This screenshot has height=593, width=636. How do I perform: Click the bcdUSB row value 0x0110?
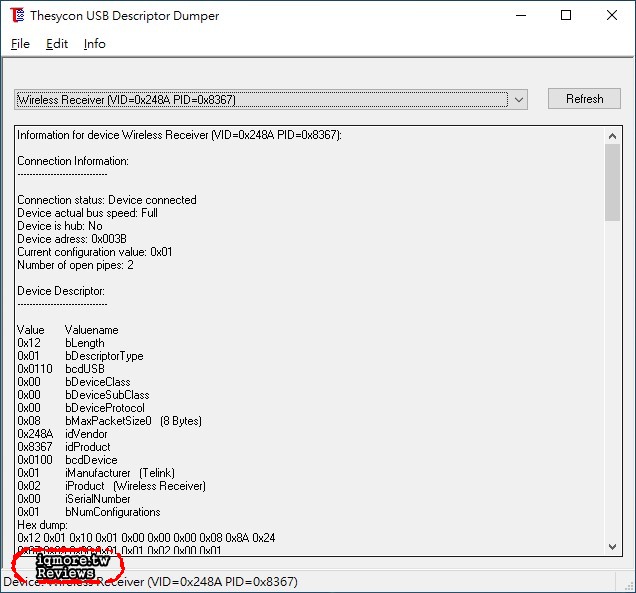pyautogui.click(x=35, y=369)
